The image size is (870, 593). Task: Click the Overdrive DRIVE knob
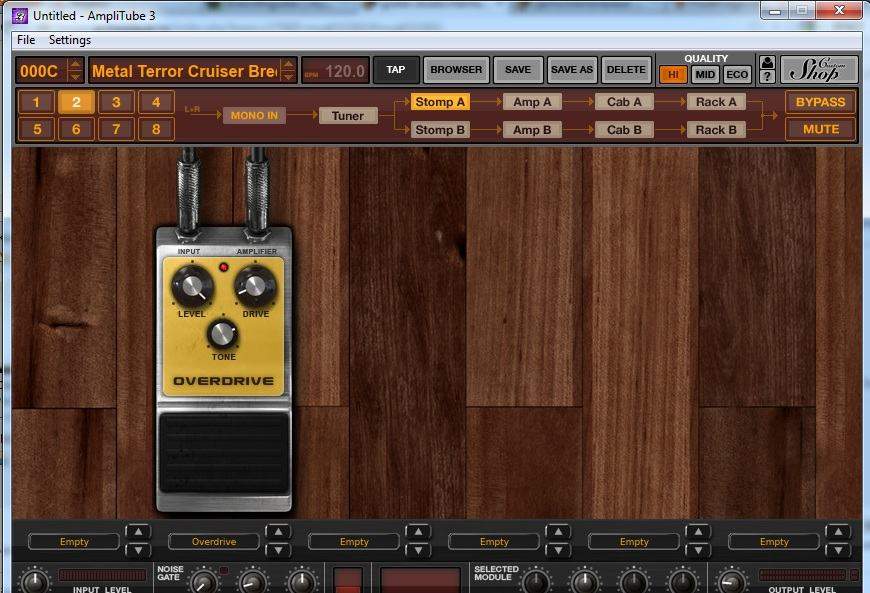click(x=255, y=286)
